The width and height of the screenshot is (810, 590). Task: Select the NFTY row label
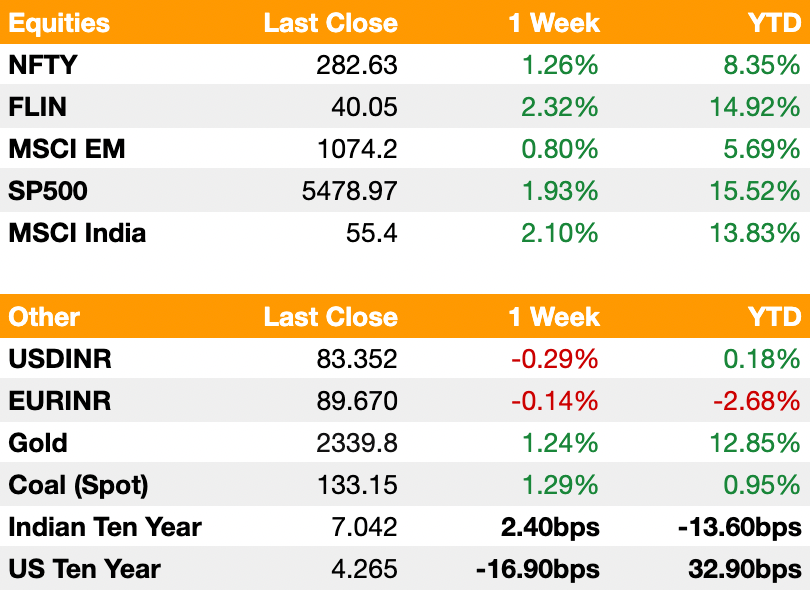(43, 65)
